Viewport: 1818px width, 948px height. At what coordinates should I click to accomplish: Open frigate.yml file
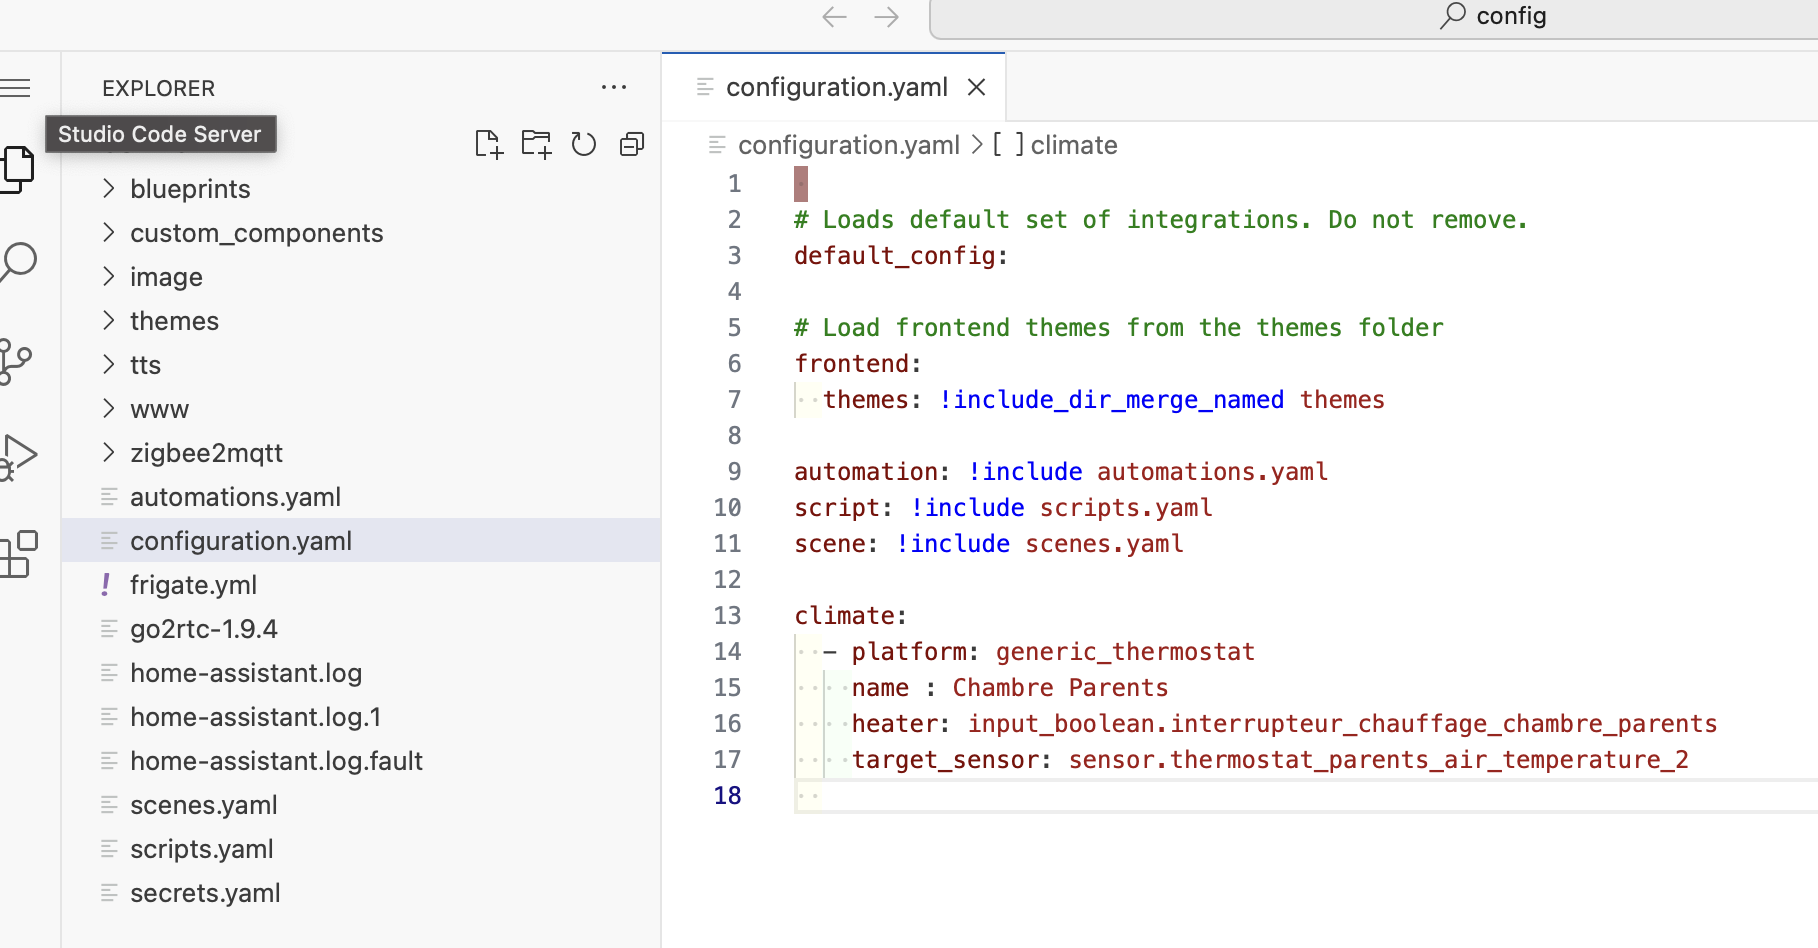tap(361, 585)
